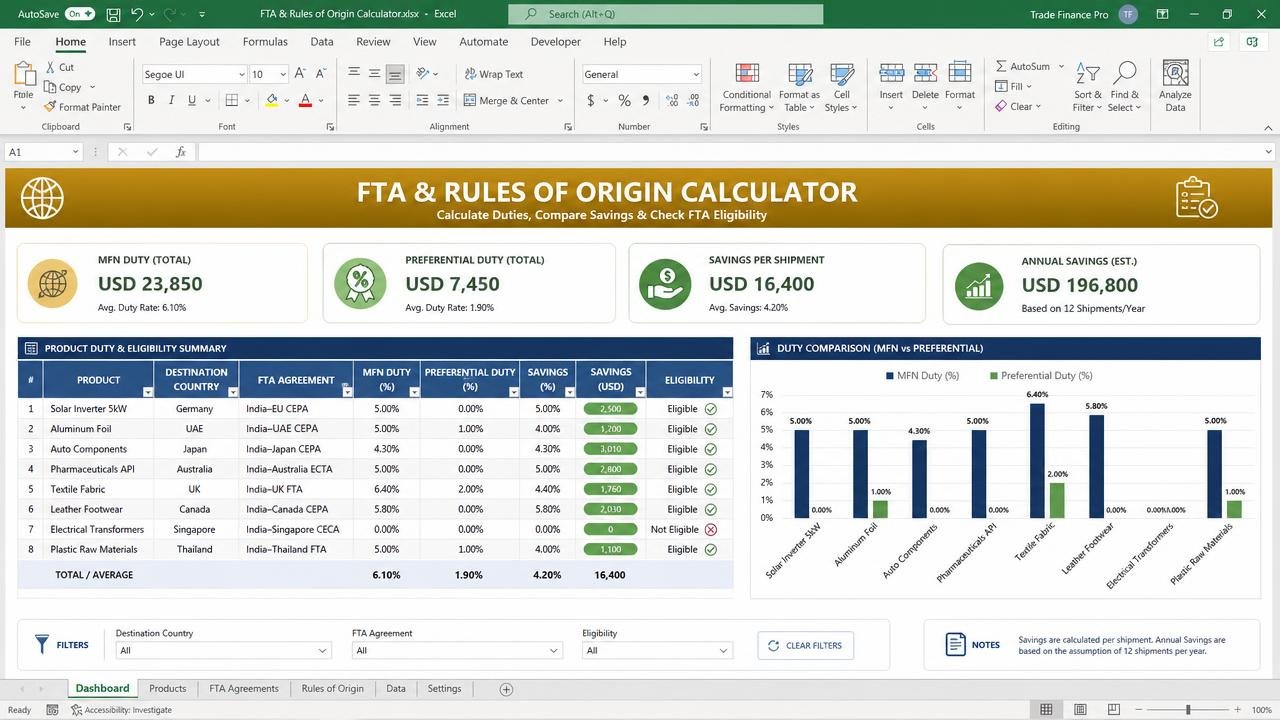Toggle middle vertical alignment
Viewport: 1280px width, 720px height.
[x=374, y=74]
